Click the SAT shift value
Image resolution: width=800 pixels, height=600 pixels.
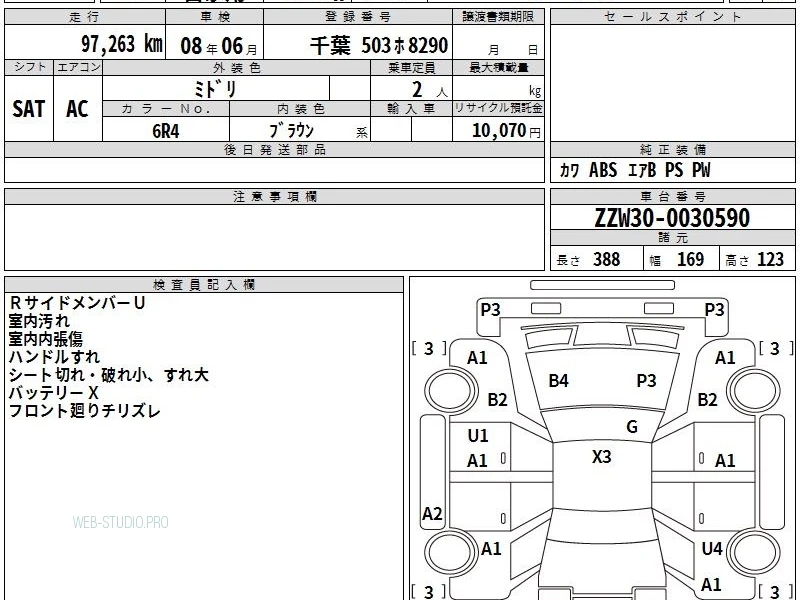[29, 109]
